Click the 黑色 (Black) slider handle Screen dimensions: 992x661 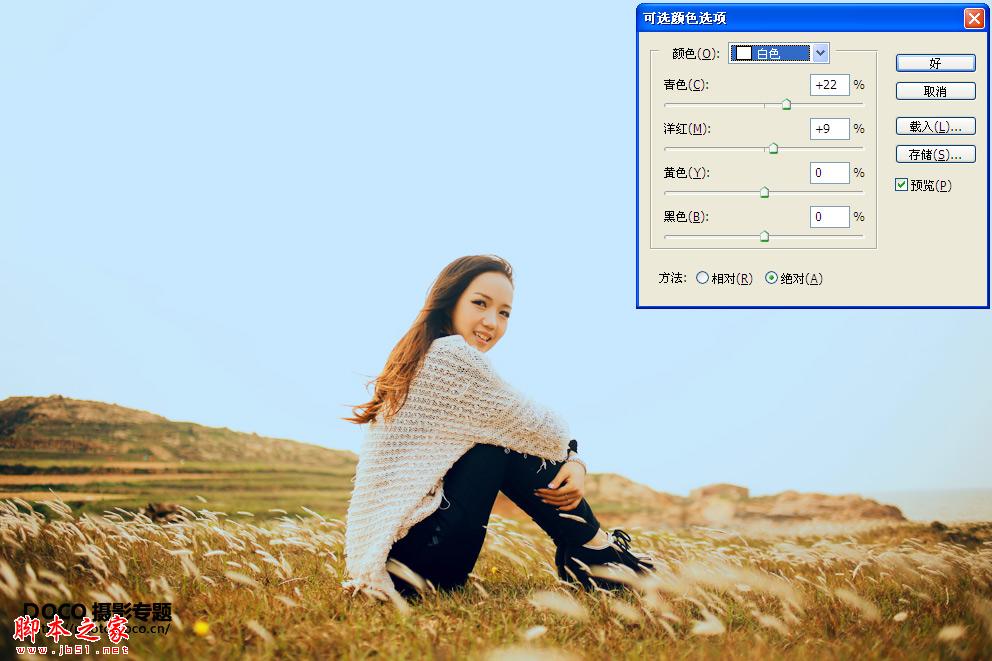[763, 236]
